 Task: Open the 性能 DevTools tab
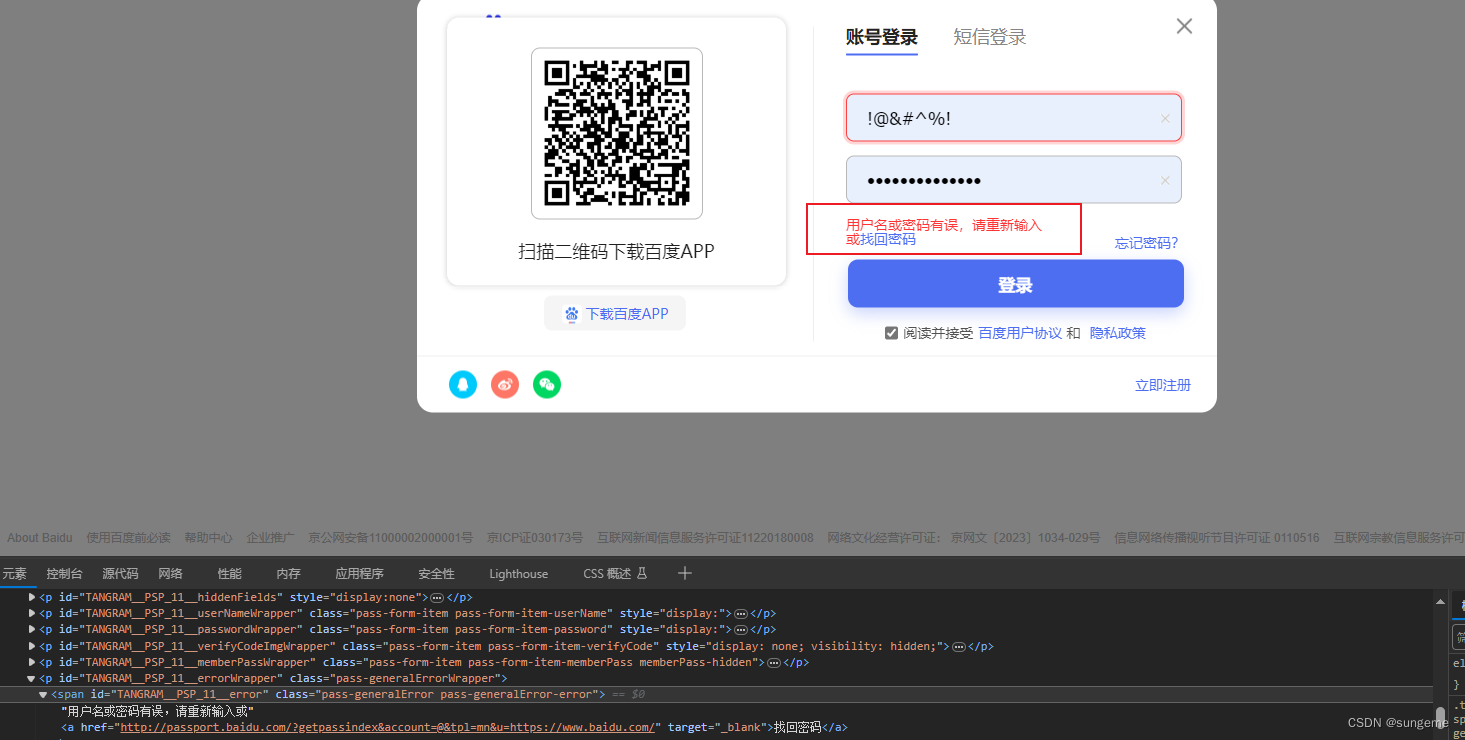[230, 573]
